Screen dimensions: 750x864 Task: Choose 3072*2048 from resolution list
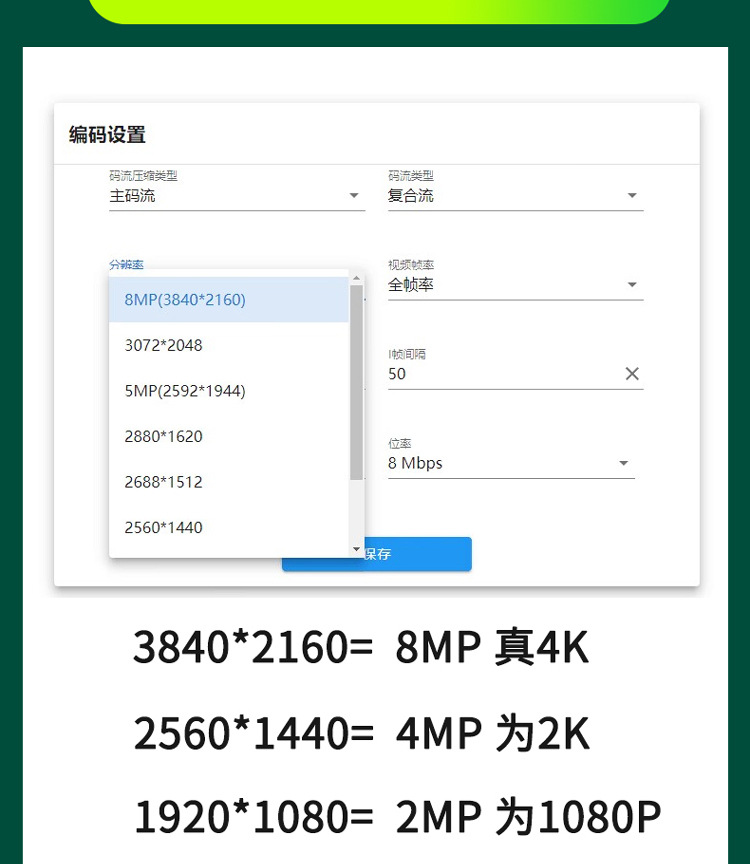coord(229,345)
